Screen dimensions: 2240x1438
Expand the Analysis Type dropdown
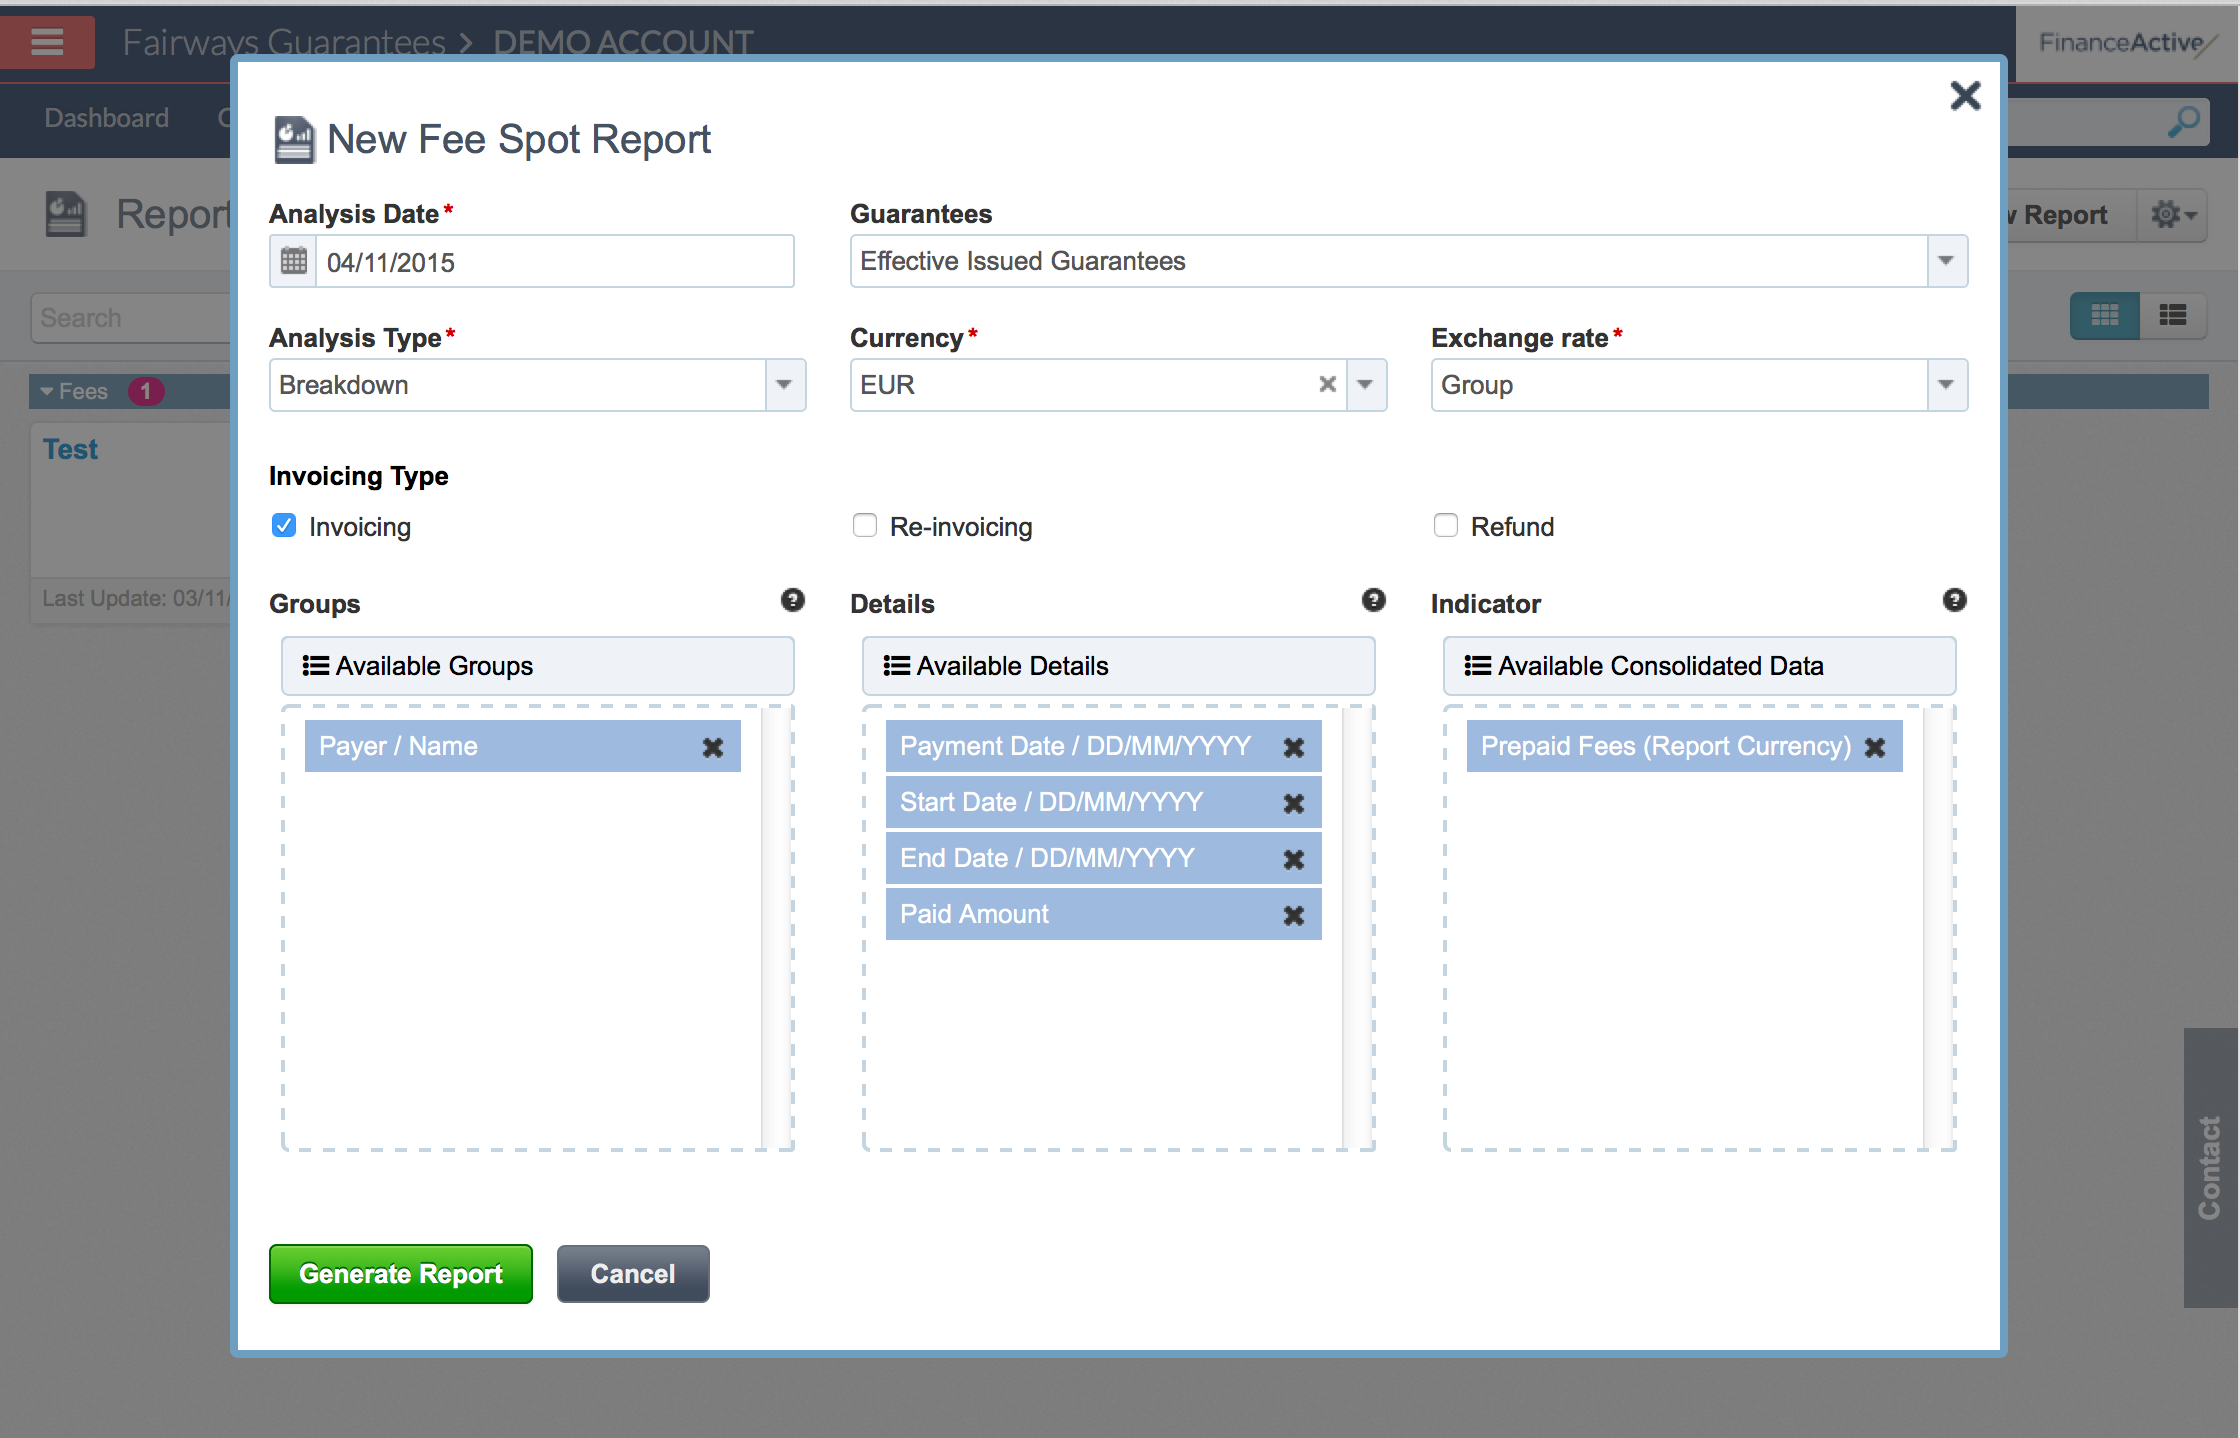coord(785,385)
